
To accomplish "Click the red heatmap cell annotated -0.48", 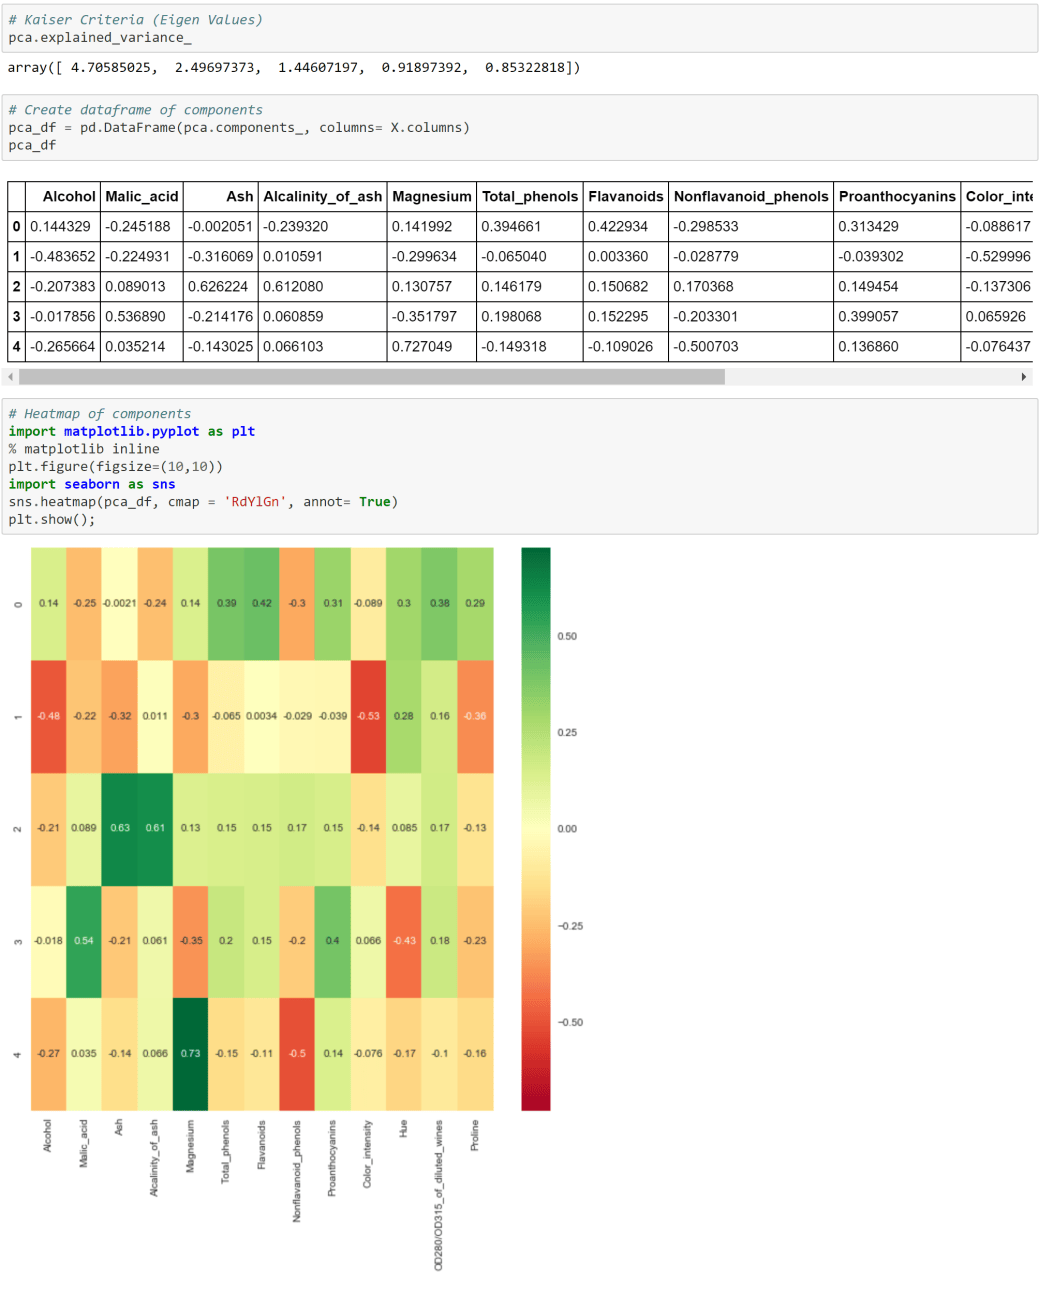I will point(49,716).
